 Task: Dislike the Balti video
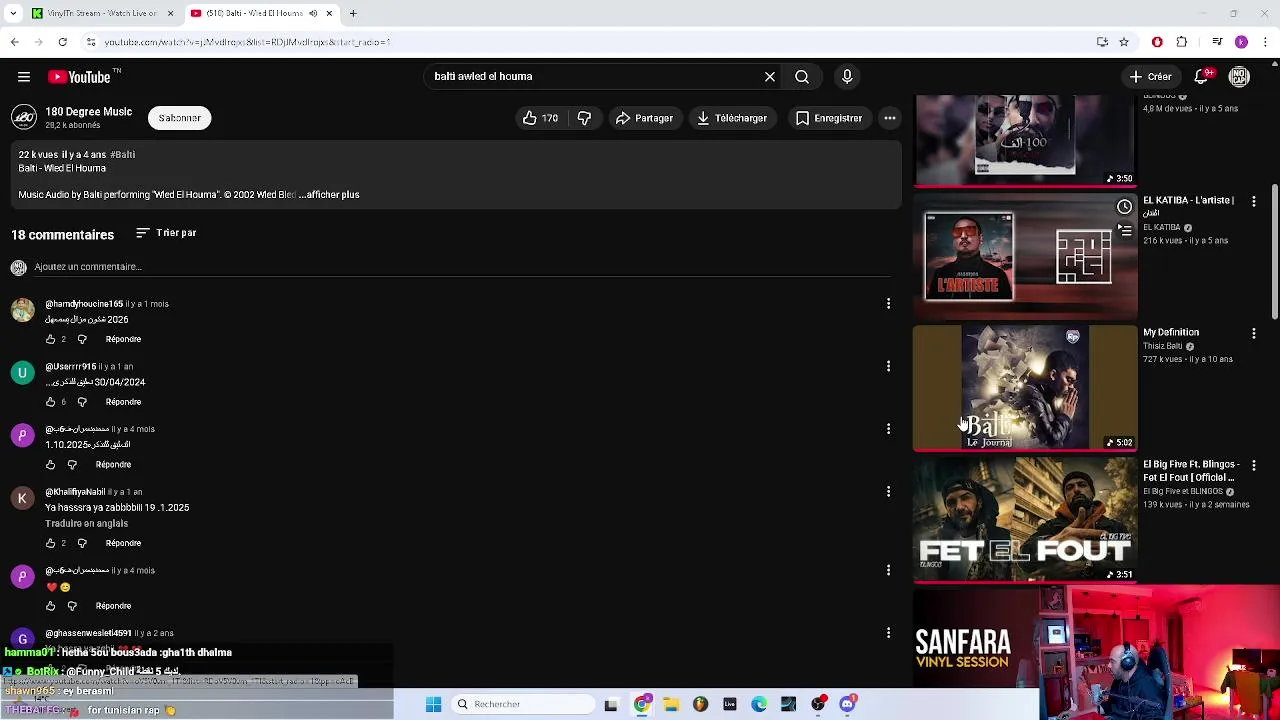584,118
